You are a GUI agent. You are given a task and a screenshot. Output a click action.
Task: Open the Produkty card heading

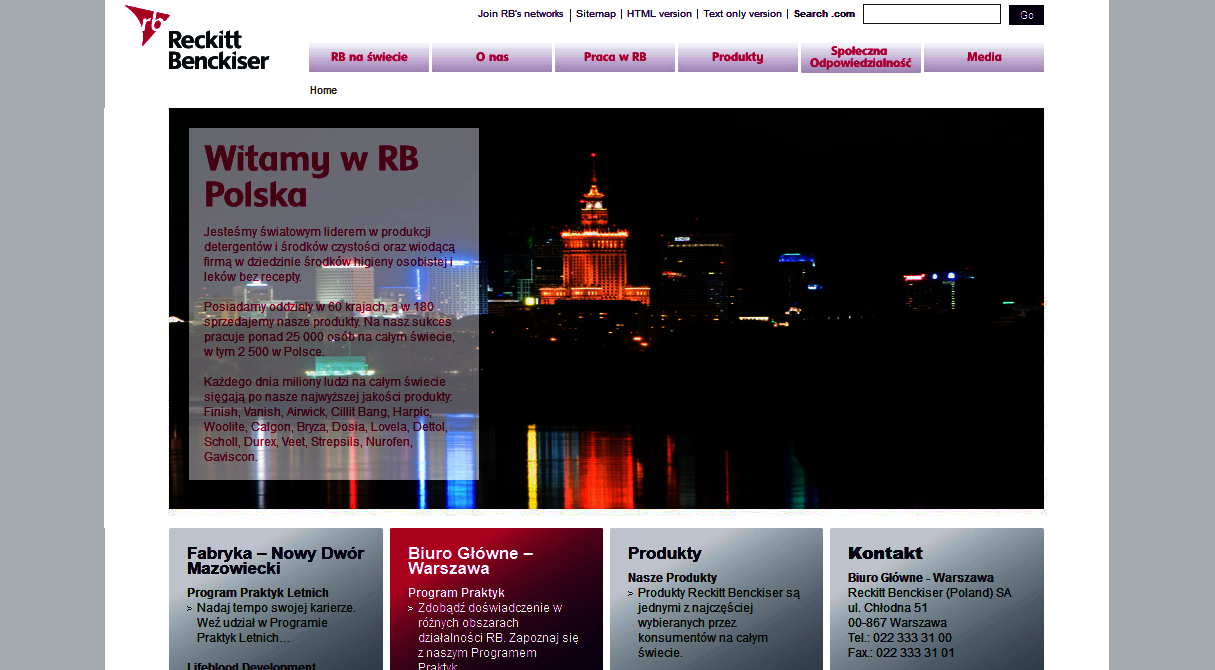(x=665, y=554)
